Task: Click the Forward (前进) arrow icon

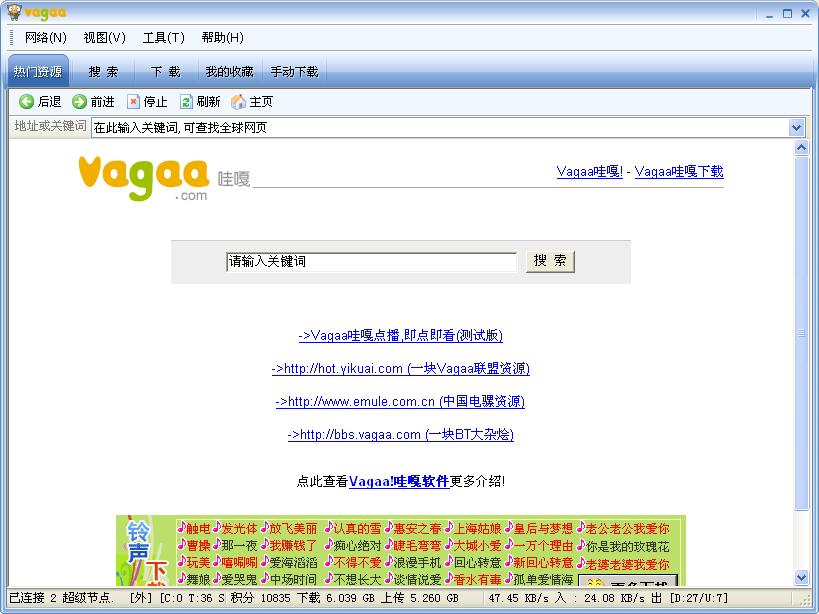Action: (79, 102)
